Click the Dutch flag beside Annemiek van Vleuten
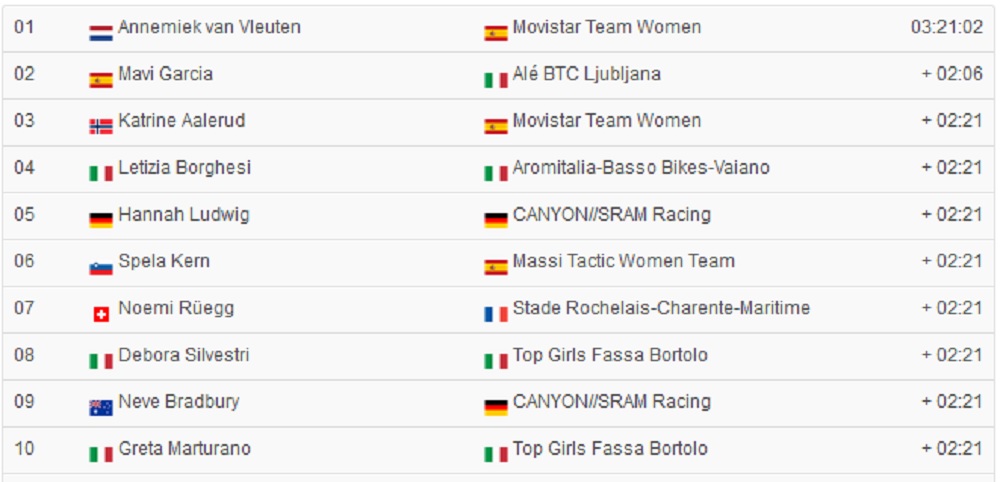Screen dimensions: 1000x482 (100, 33)
